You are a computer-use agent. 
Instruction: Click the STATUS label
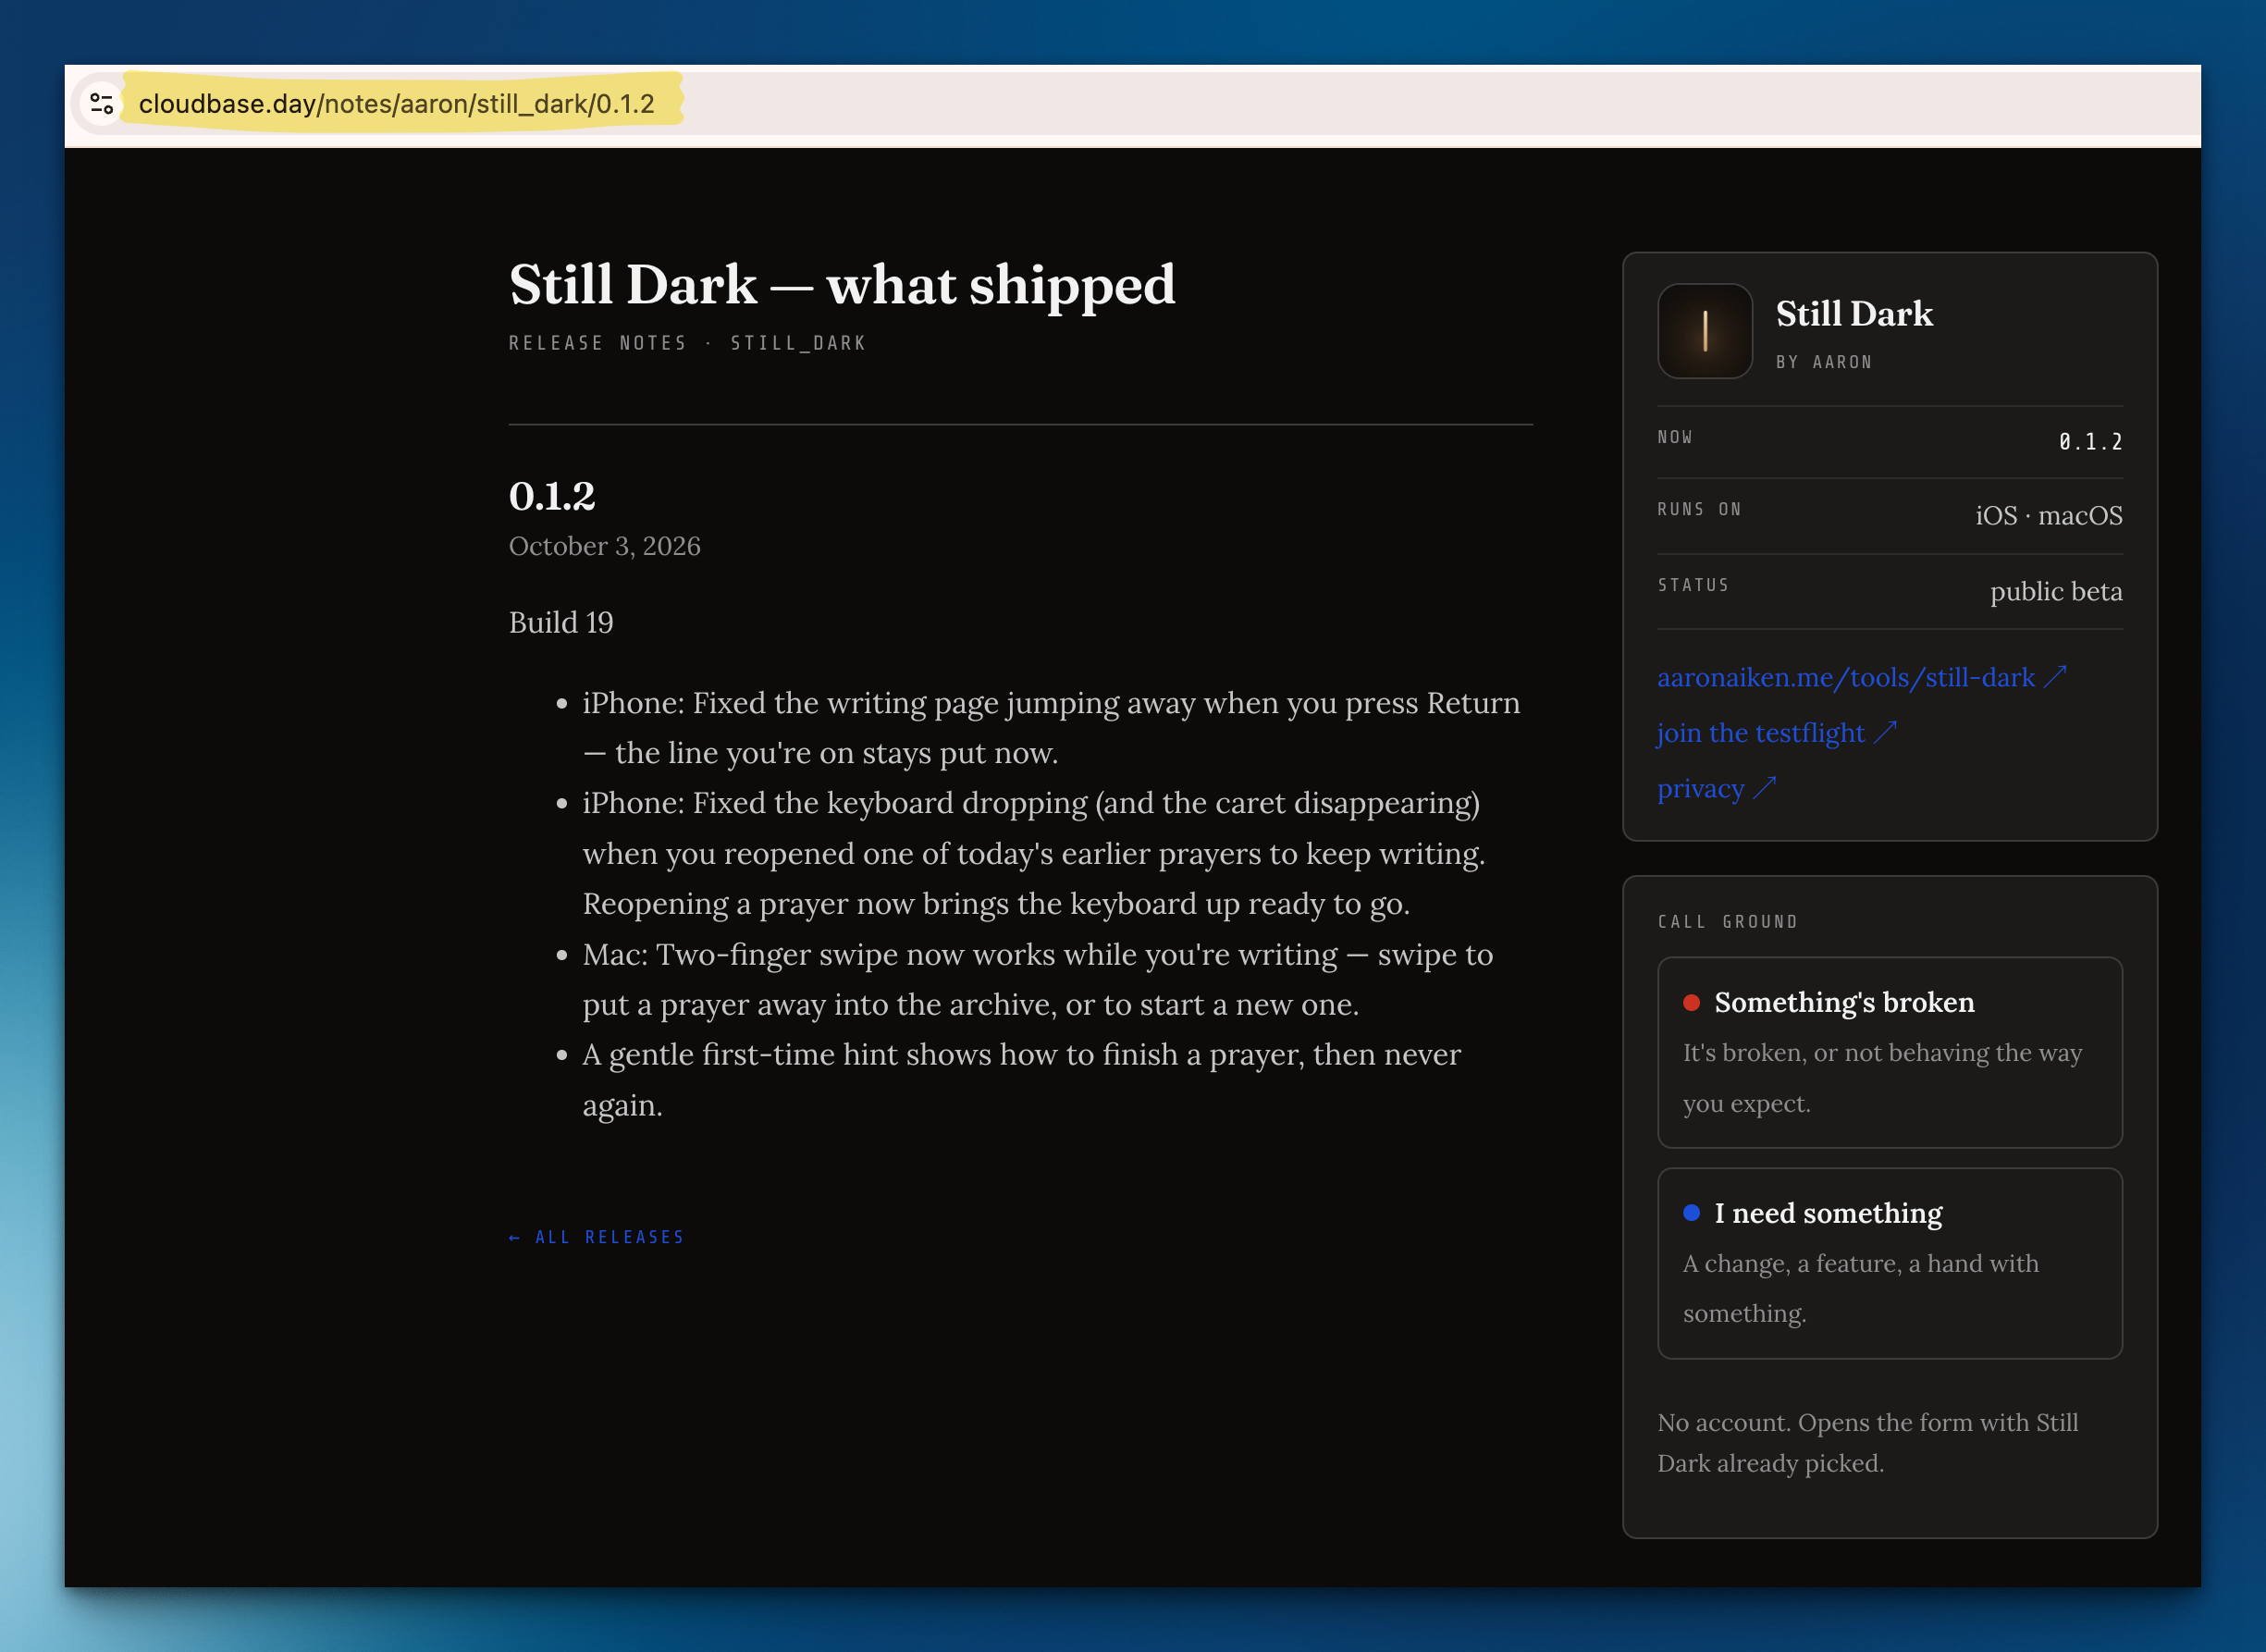(x=1693, y=585)
